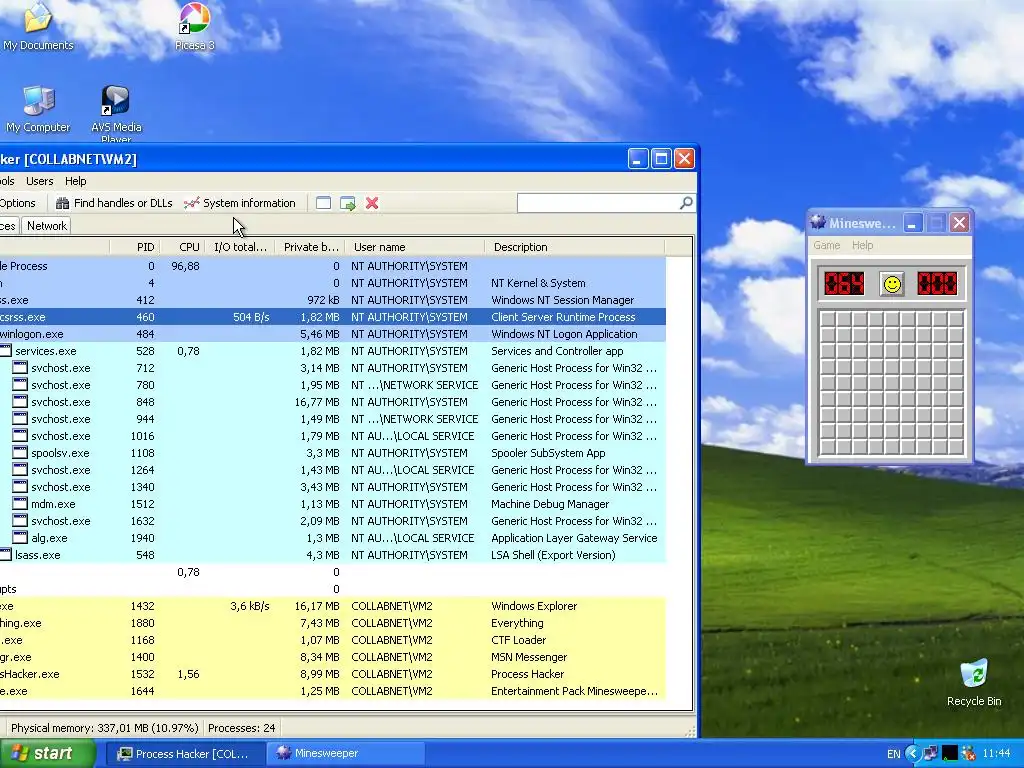Click in the Process Hacker search field
This screenshot has width=1024, height=768.
tap(598, 203)
